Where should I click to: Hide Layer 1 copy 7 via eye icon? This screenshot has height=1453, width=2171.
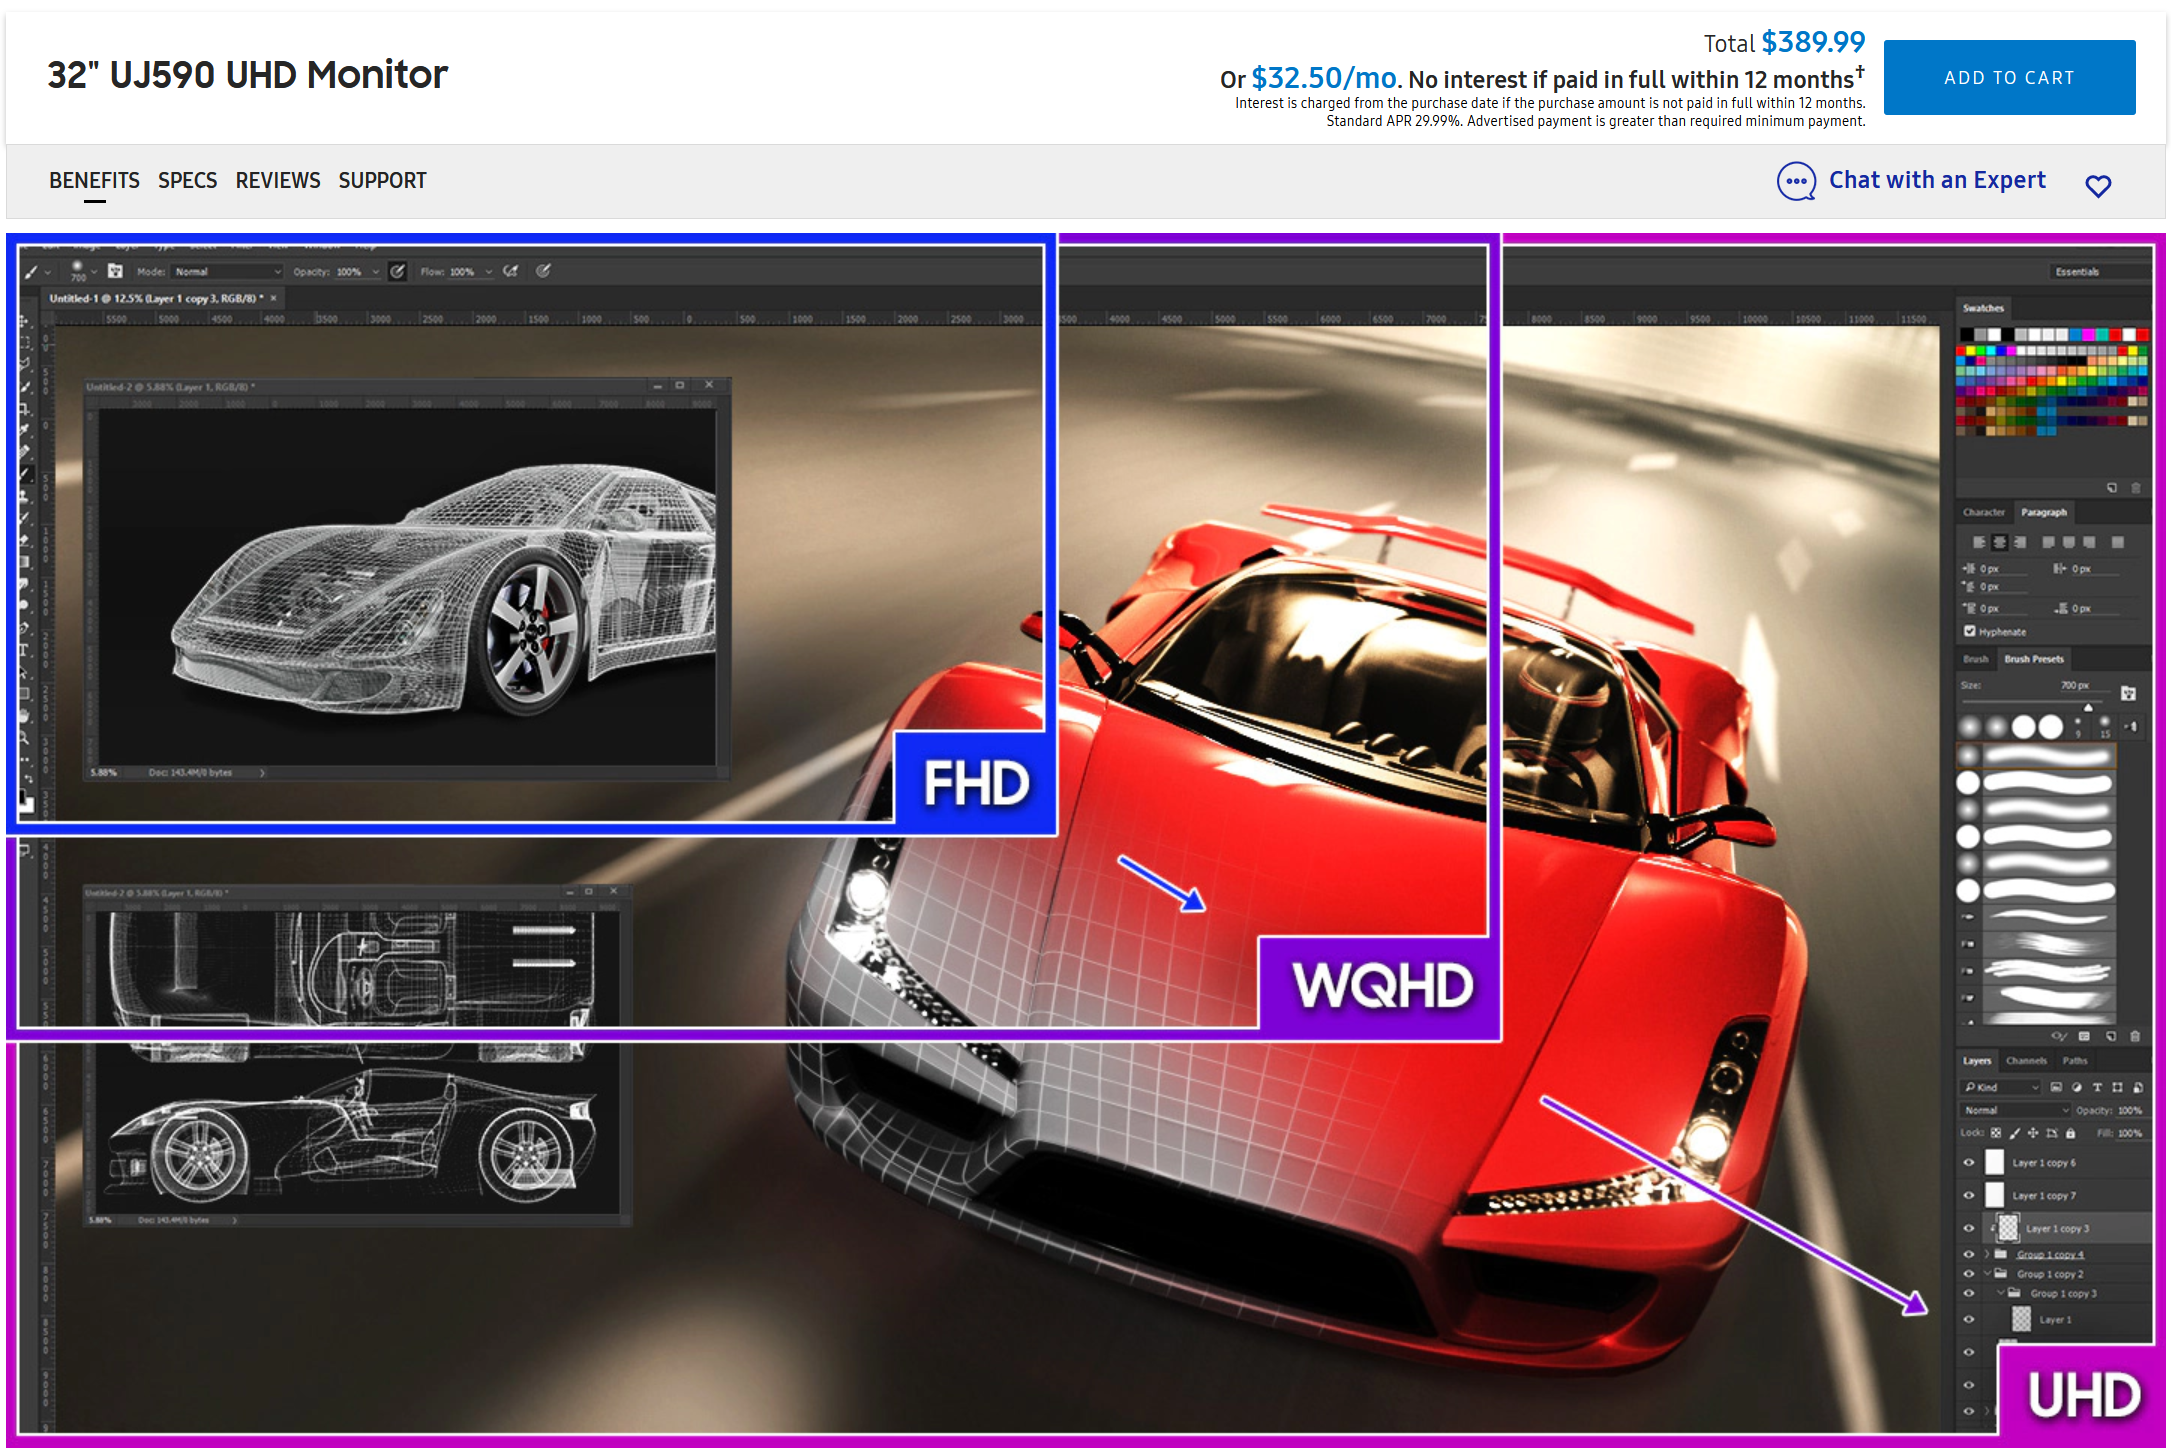tap(1968, 1196)
